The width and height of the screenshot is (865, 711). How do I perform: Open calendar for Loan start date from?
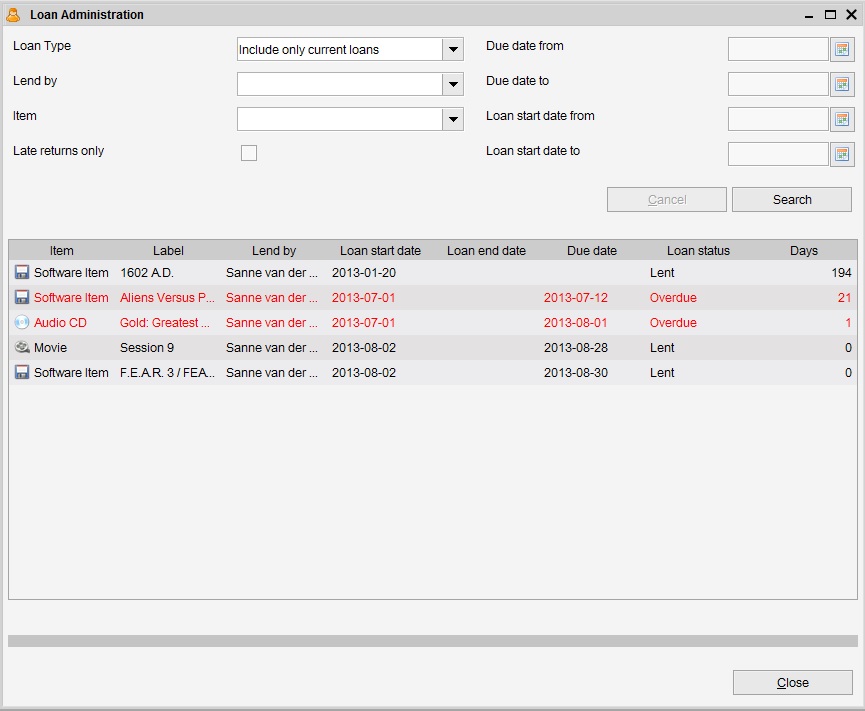click(842, 119)
